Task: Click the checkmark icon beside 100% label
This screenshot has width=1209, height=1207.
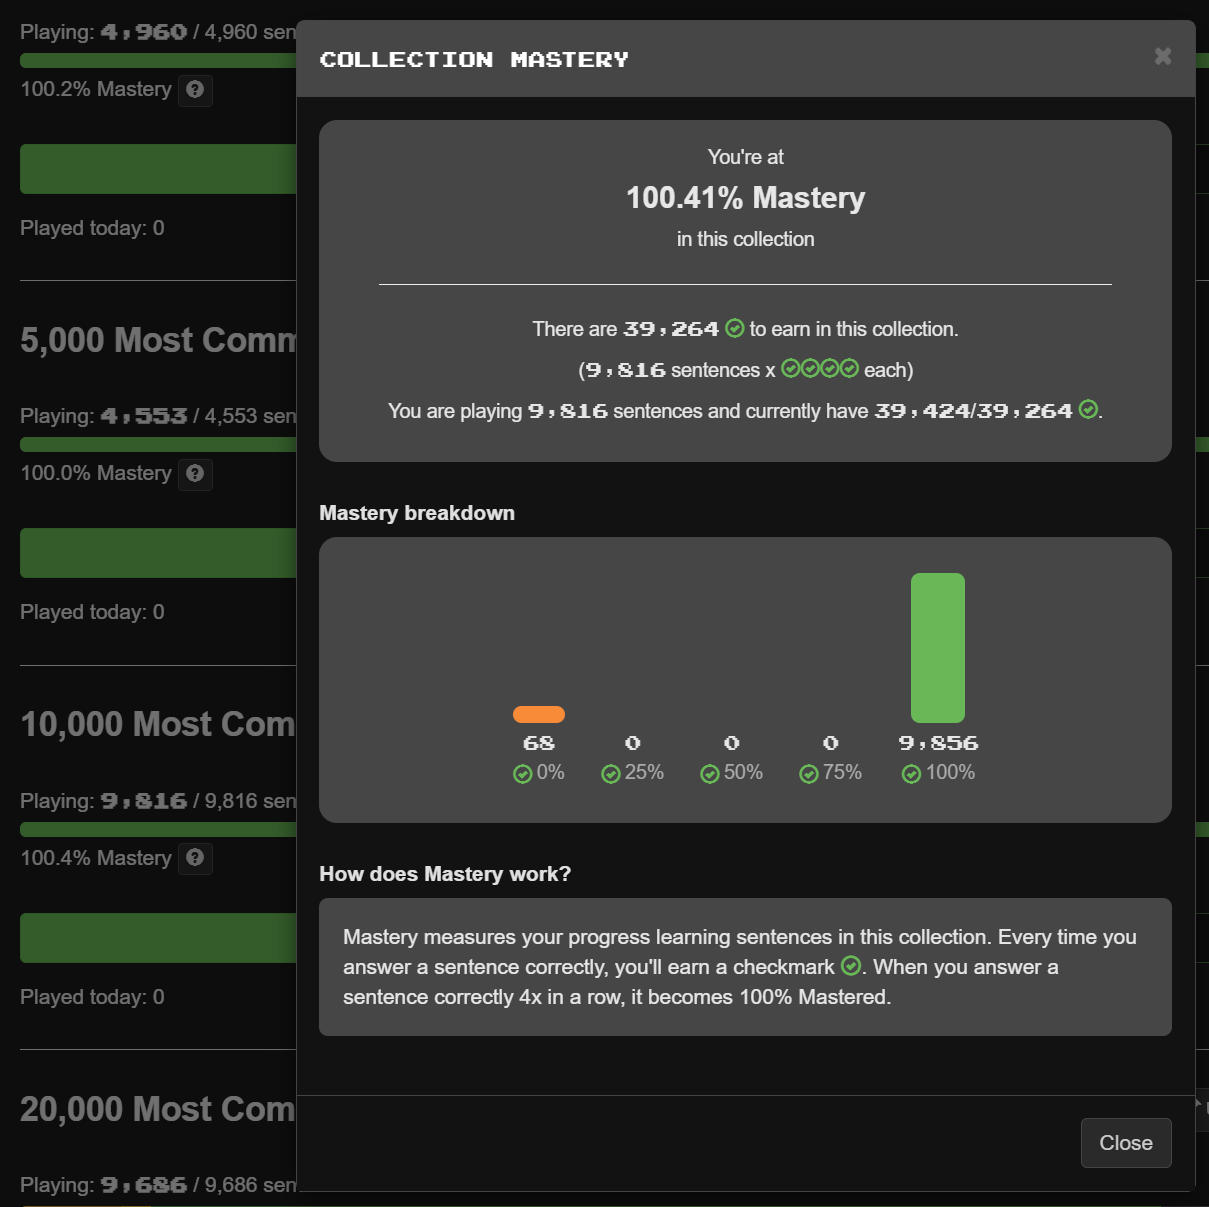Action: click(911, 774)
